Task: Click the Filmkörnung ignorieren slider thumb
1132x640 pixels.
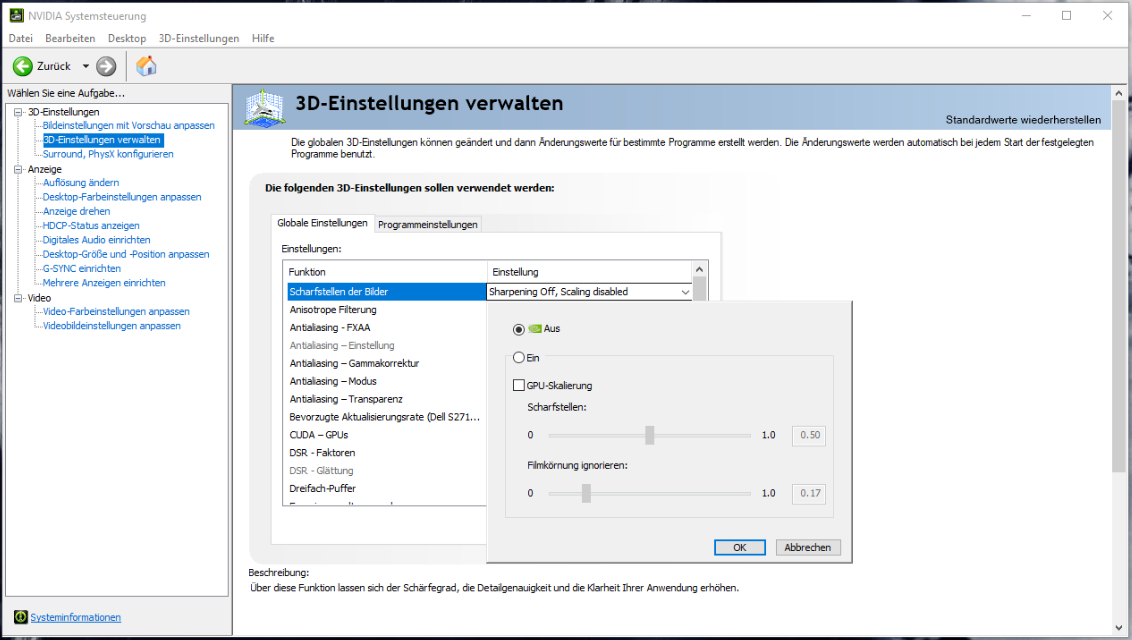Action: (586, 494)
